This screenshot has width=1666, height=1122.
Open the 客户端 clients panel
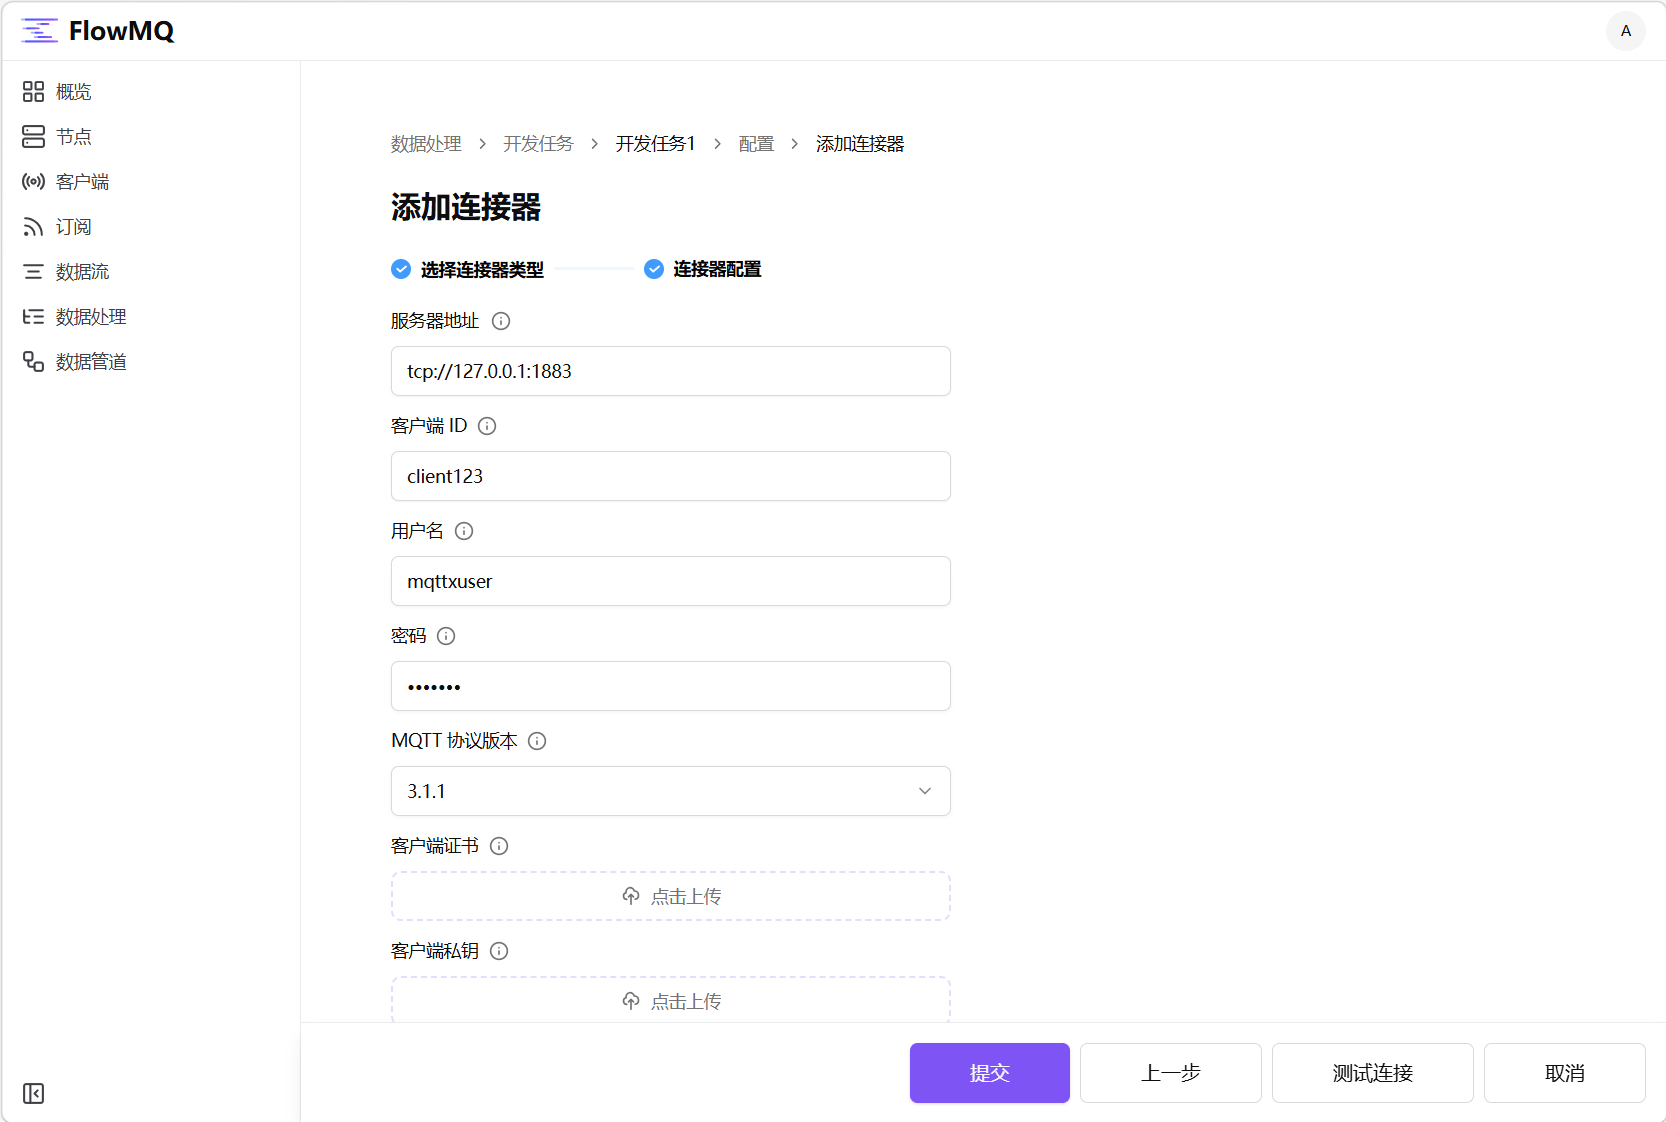pyautogui.click(x=81, y=181)
